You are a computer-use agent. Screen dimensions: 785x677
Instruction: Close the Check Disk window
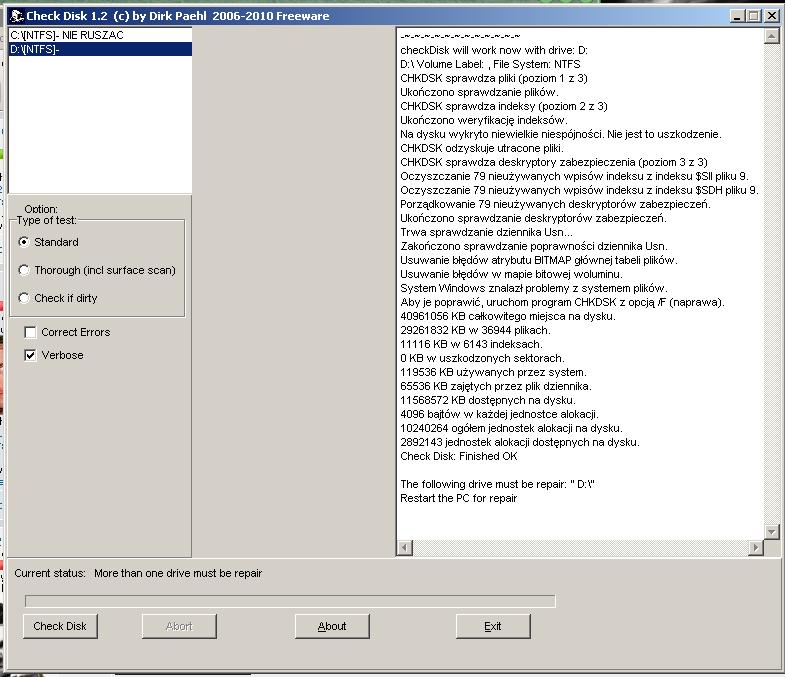click(x=772, y=16)
